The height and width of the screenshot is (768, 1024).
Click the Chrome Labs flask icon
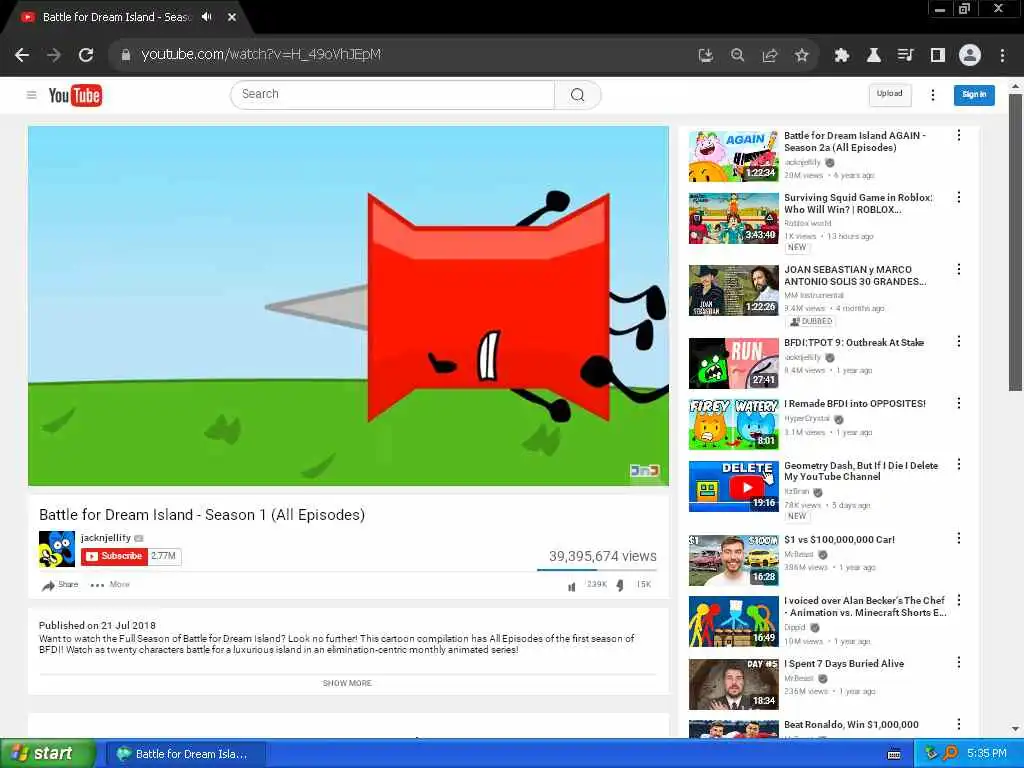coord(873,56)
